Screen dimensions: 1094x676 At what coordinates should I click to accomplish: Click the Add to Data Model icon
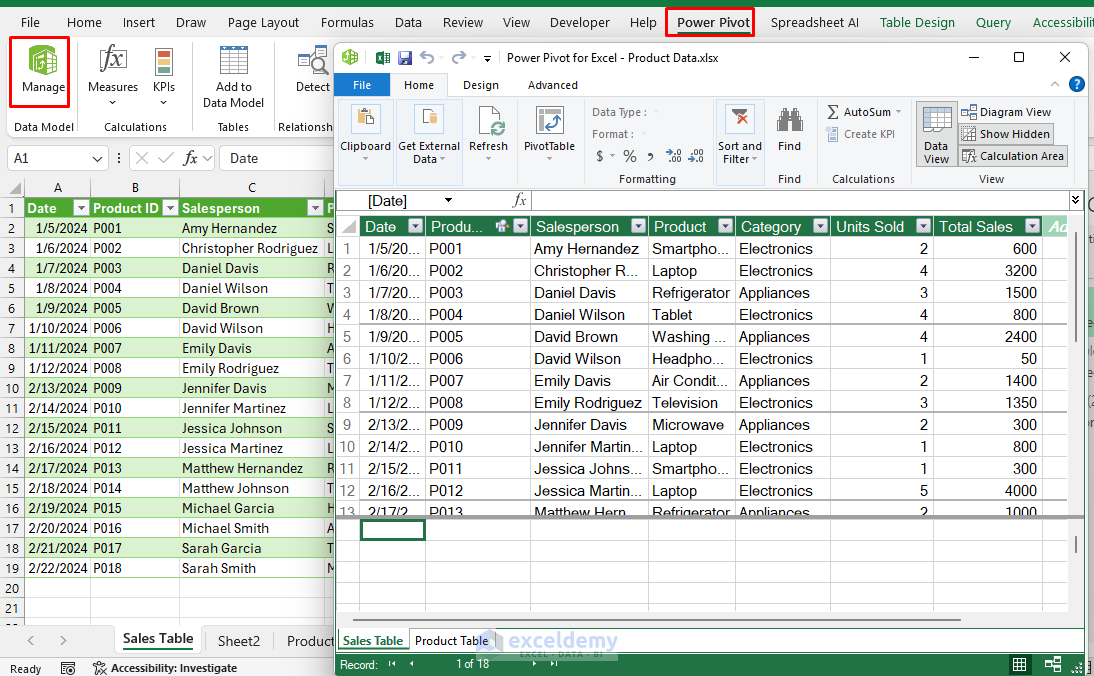[233, 62]
